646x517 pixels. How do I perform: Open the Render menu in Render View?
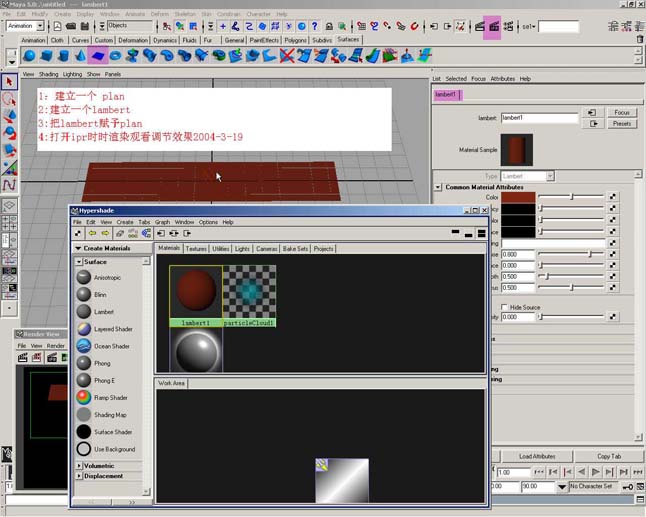coord(55,346)
